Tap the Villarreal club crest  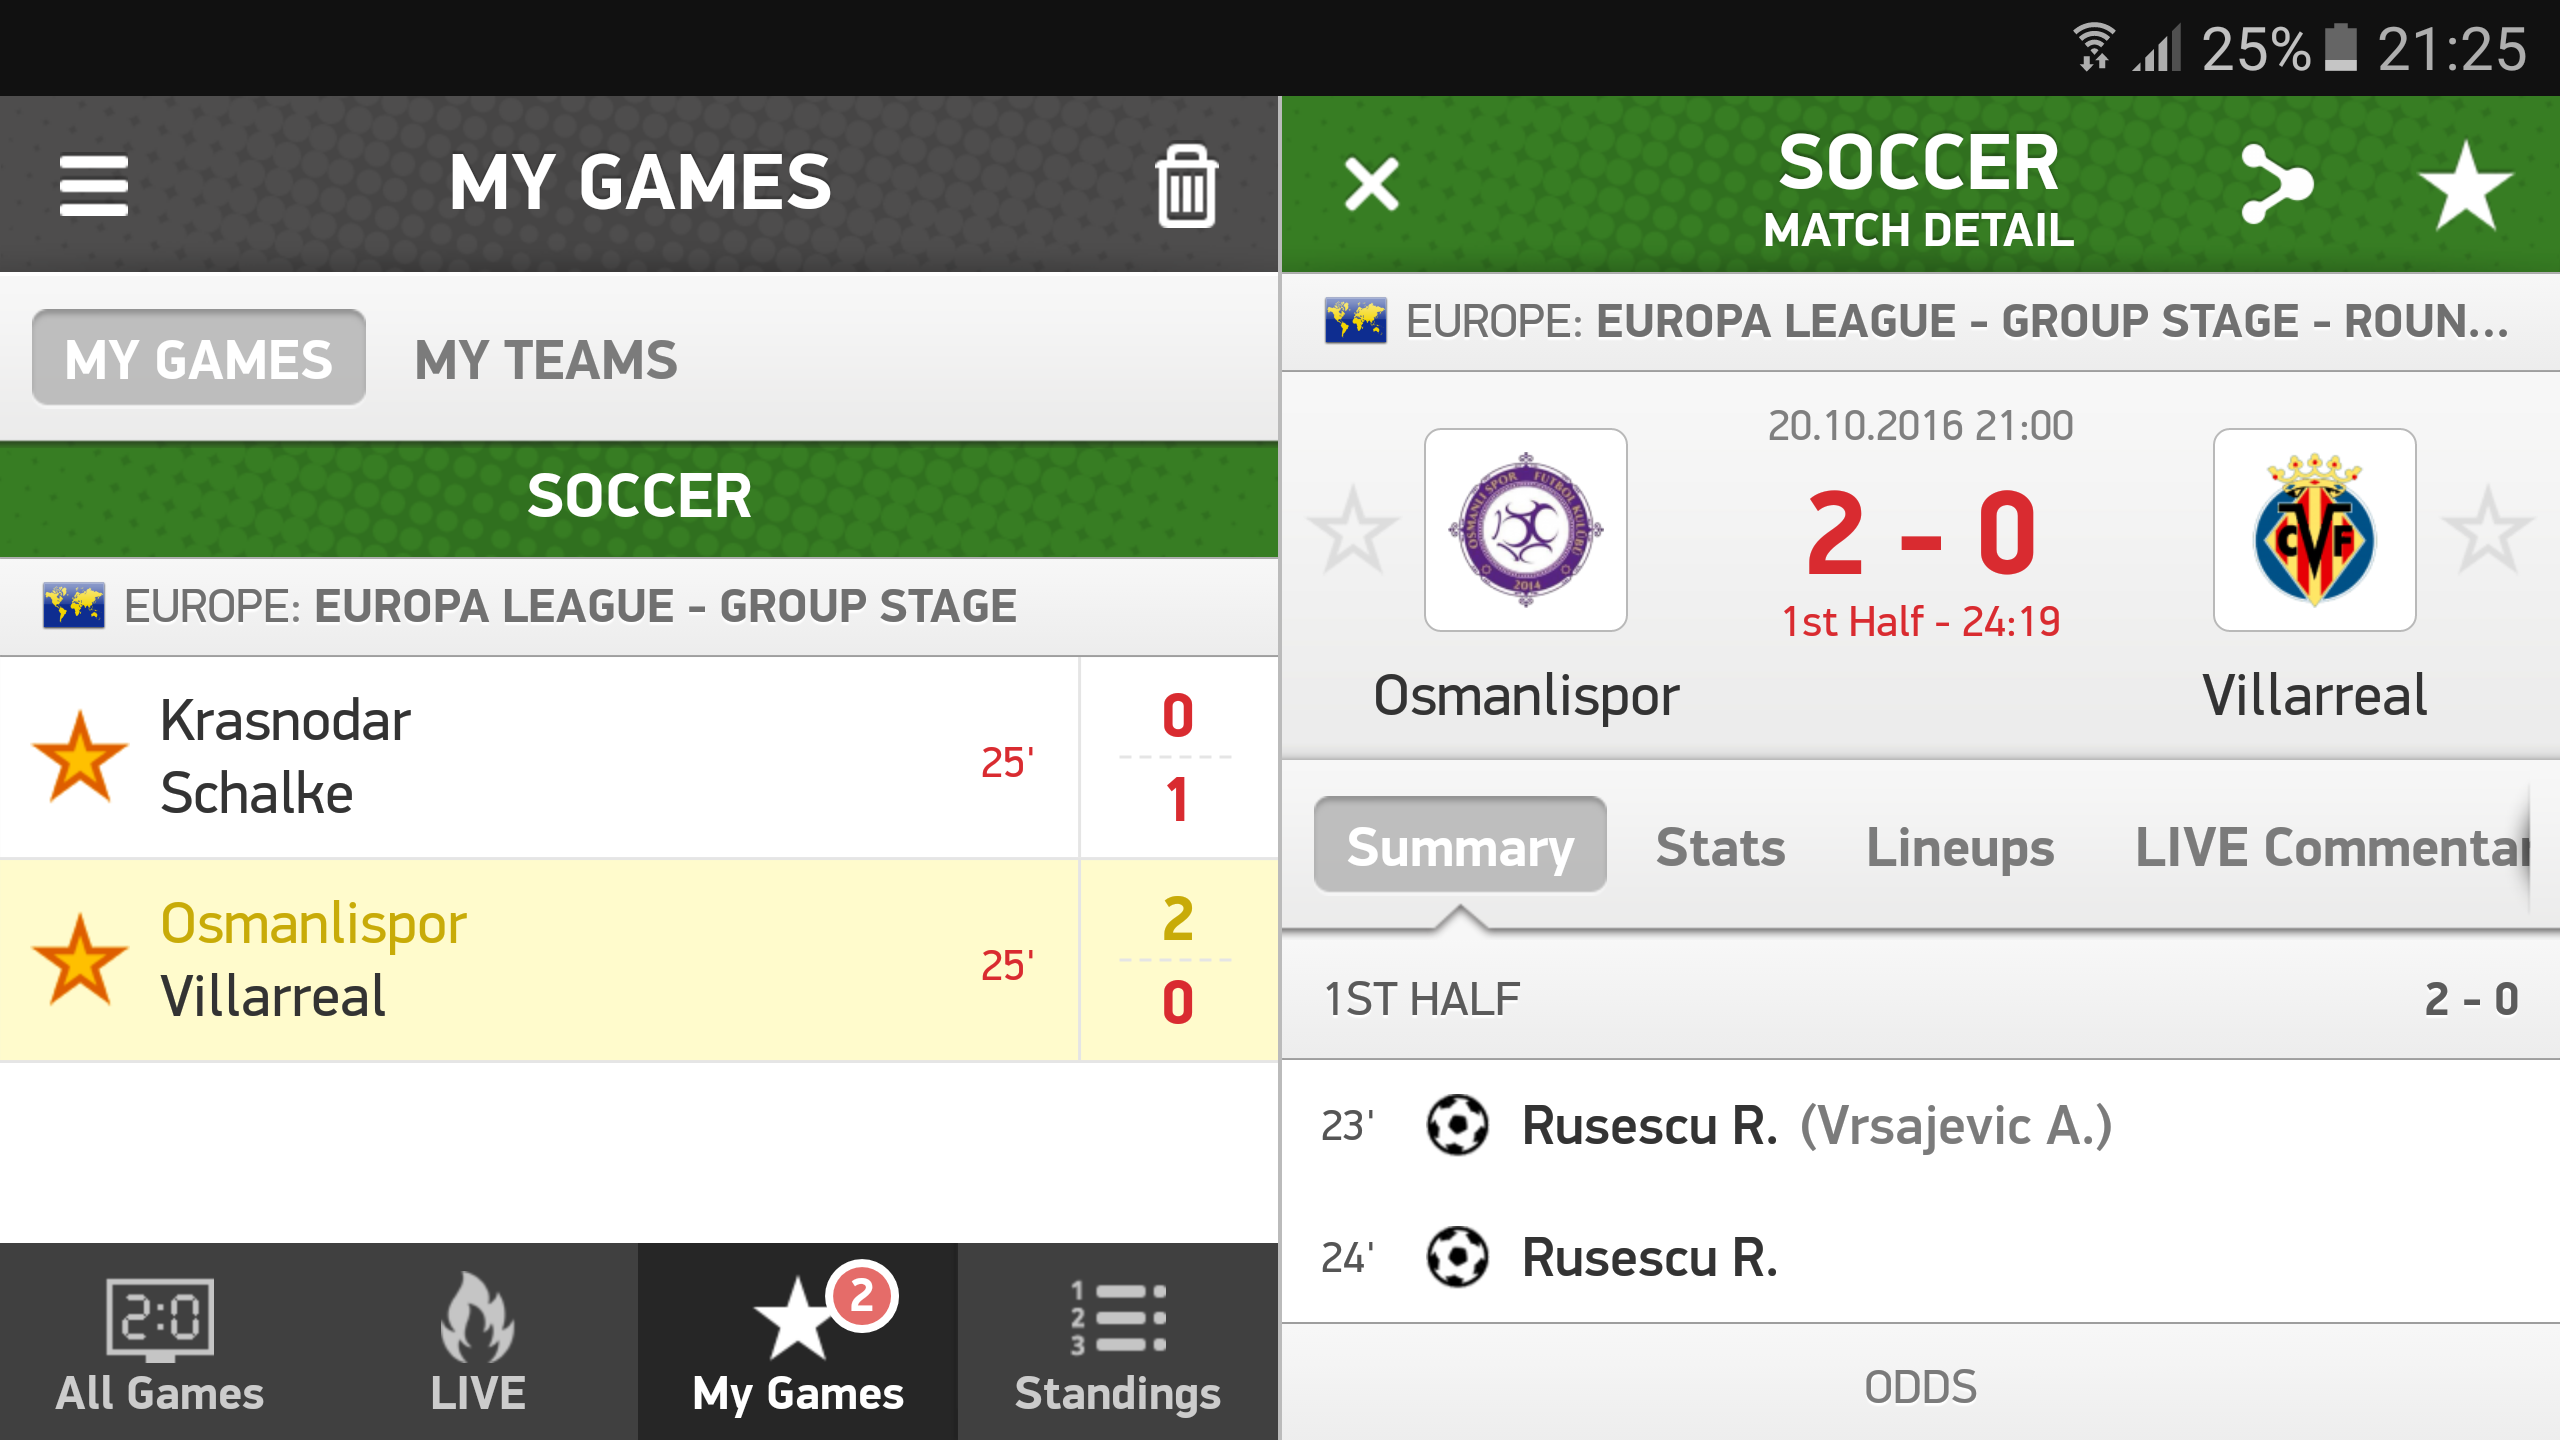(x=2314, y=530)
